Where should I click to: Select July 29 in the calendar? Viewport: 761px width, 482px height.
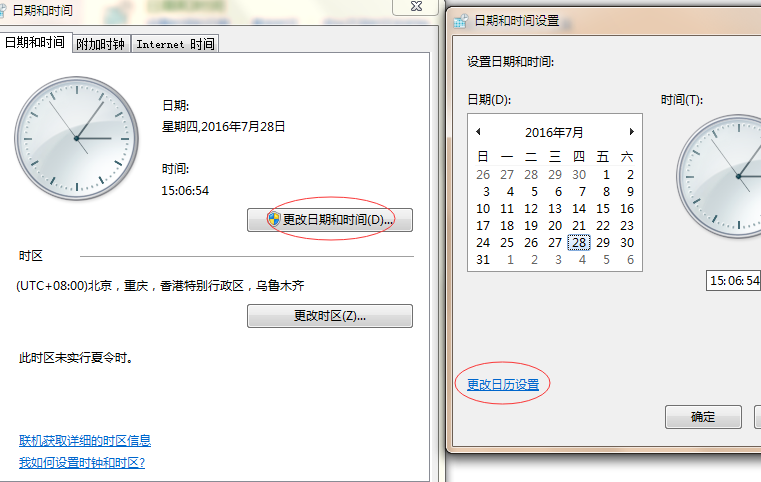[x=603, y=243]
